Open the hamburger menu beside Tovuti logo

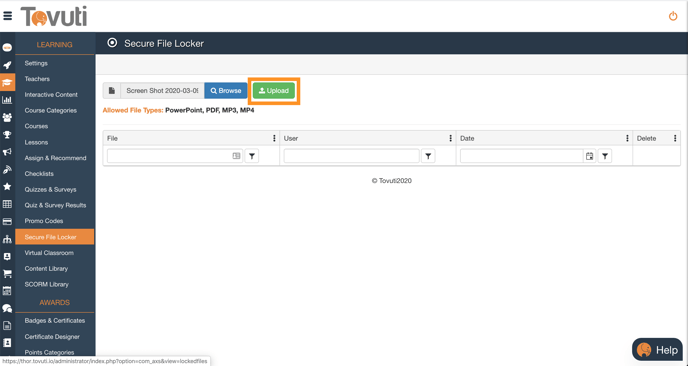coord(7,16)
